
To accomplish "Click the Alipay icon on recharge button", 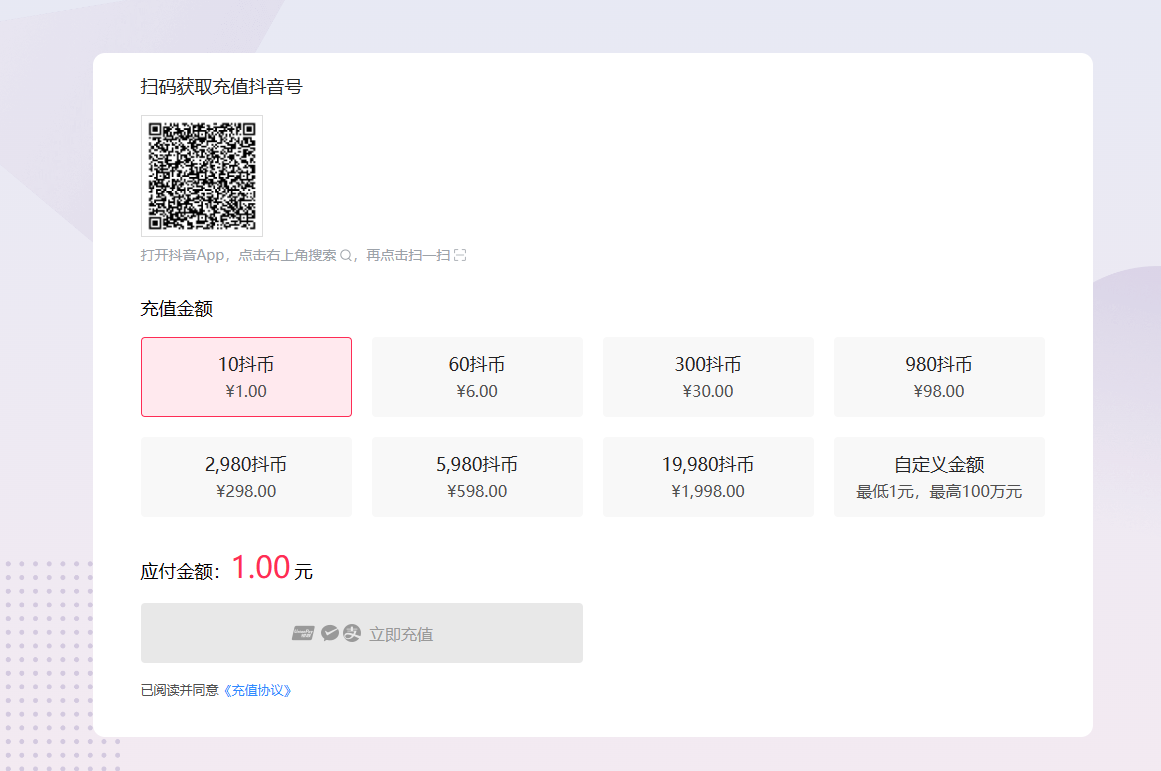I will coord(352,633).
